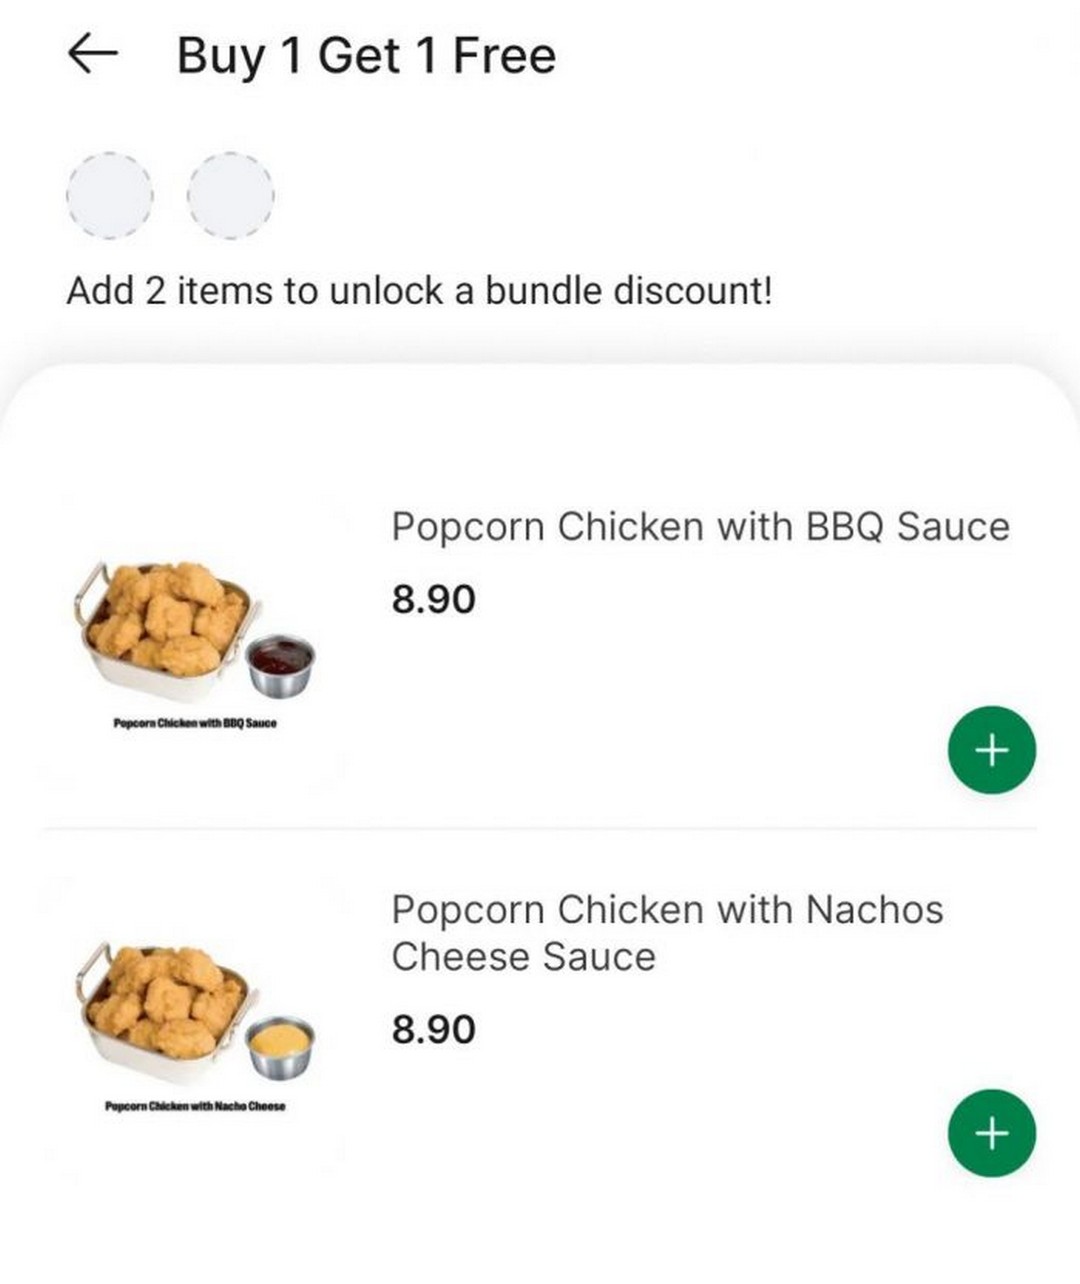Select the first empty bundle slot circle

tap(108, 195)
